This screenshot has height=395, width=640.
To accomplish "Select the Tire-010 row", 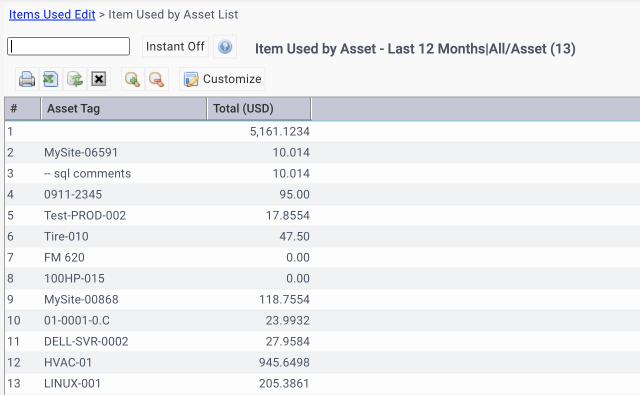I will click(322, 236).
